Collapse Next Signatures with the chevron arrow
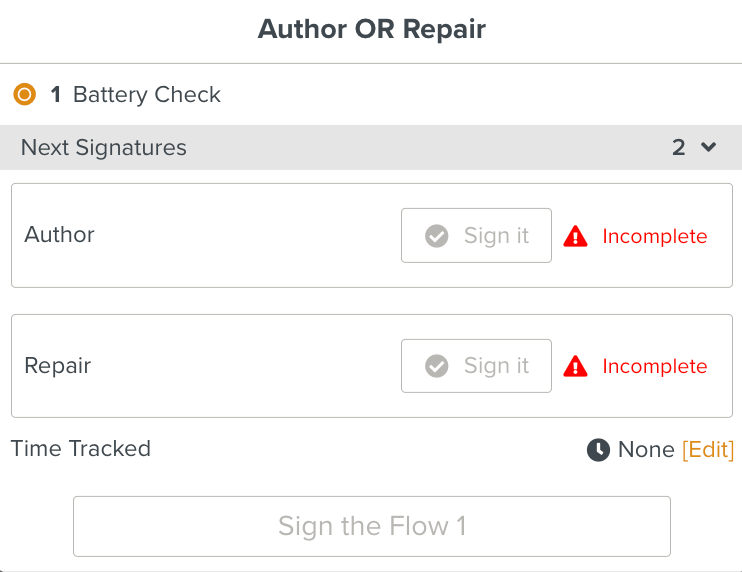 click(x=709, y=147)
